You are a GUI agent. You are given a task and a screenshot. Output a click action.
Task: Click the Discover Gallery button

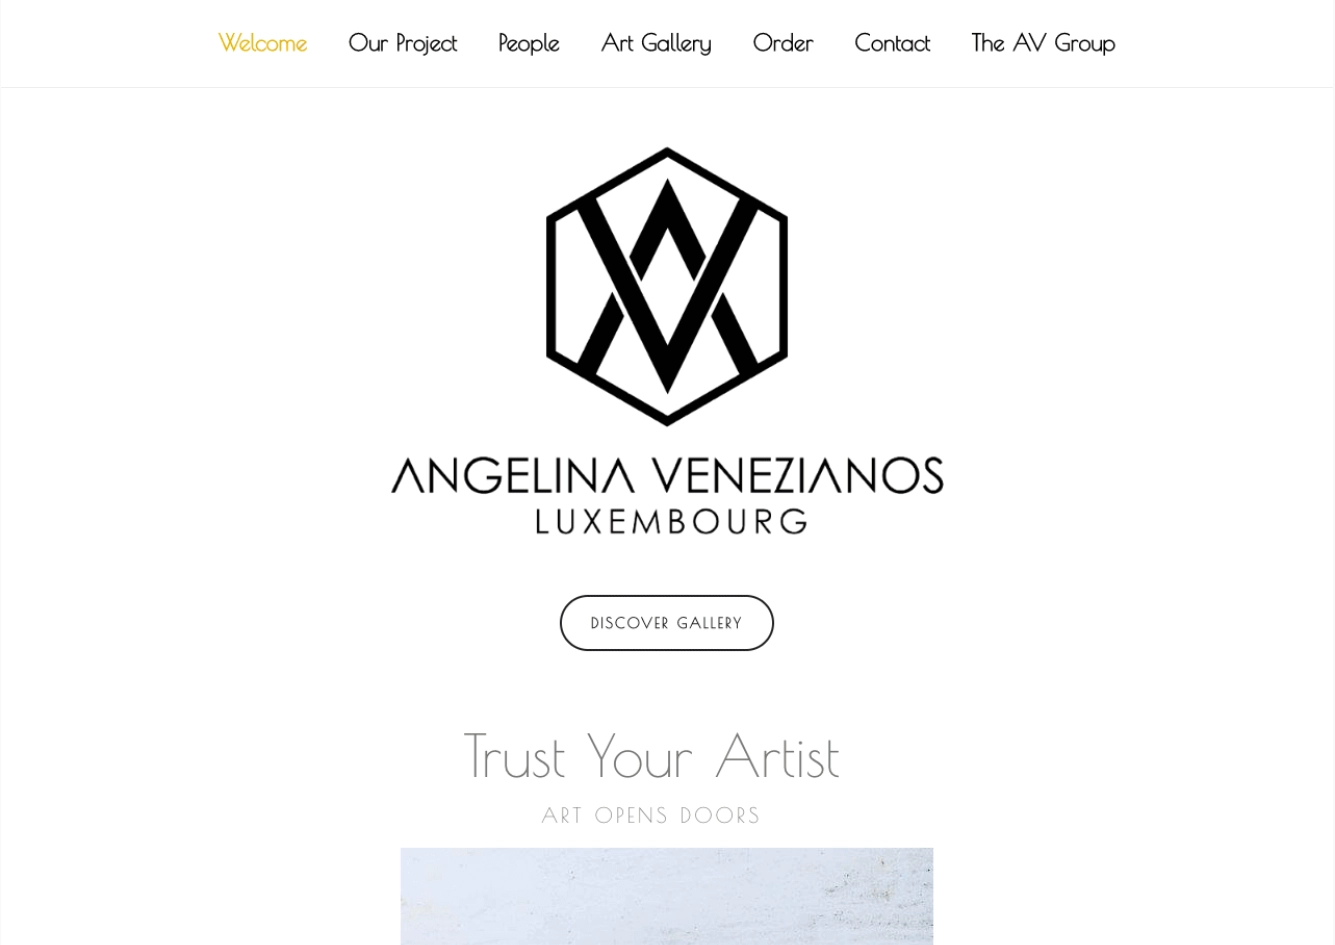pyautogui.click(x=667, y=623)
